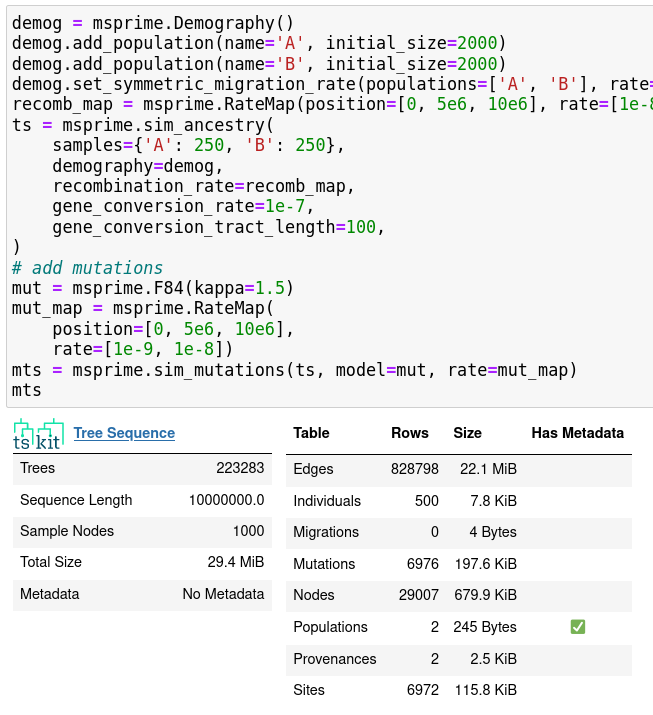The width and height of the screenshot is (653, 715).
Task: Click the Total Size 29.4 MiB value
Action: click(x=235, y=562)
